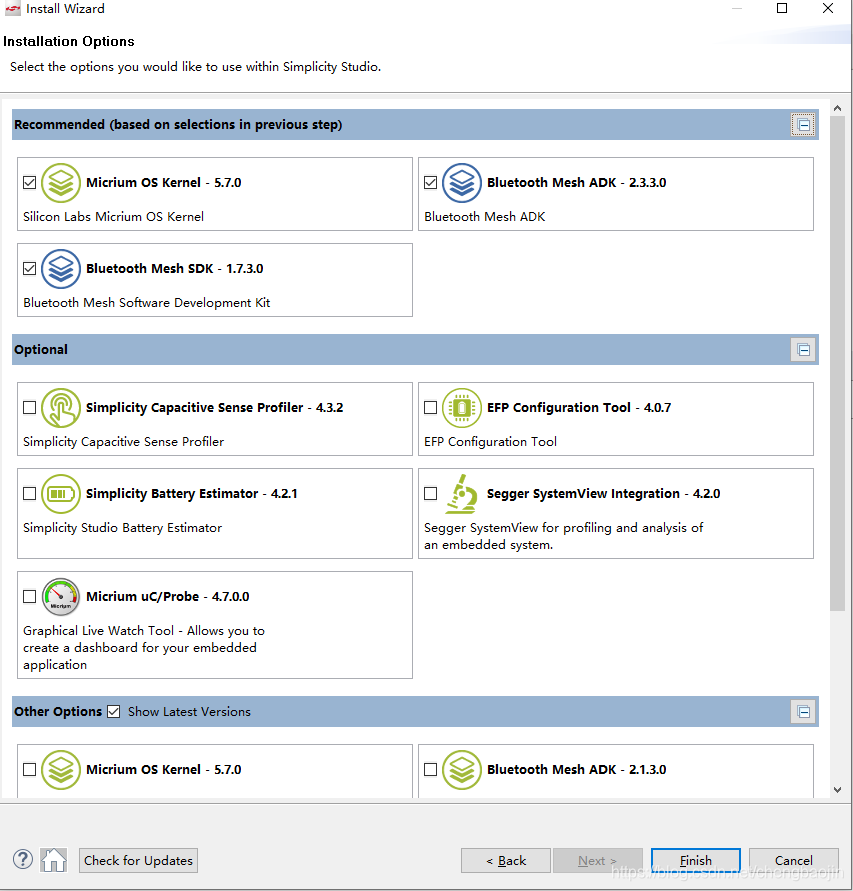853x891 pixels.
Task: Click the Bluetooth Mesh SDK 1.7.3.0 icon
Action: (61, 269)
